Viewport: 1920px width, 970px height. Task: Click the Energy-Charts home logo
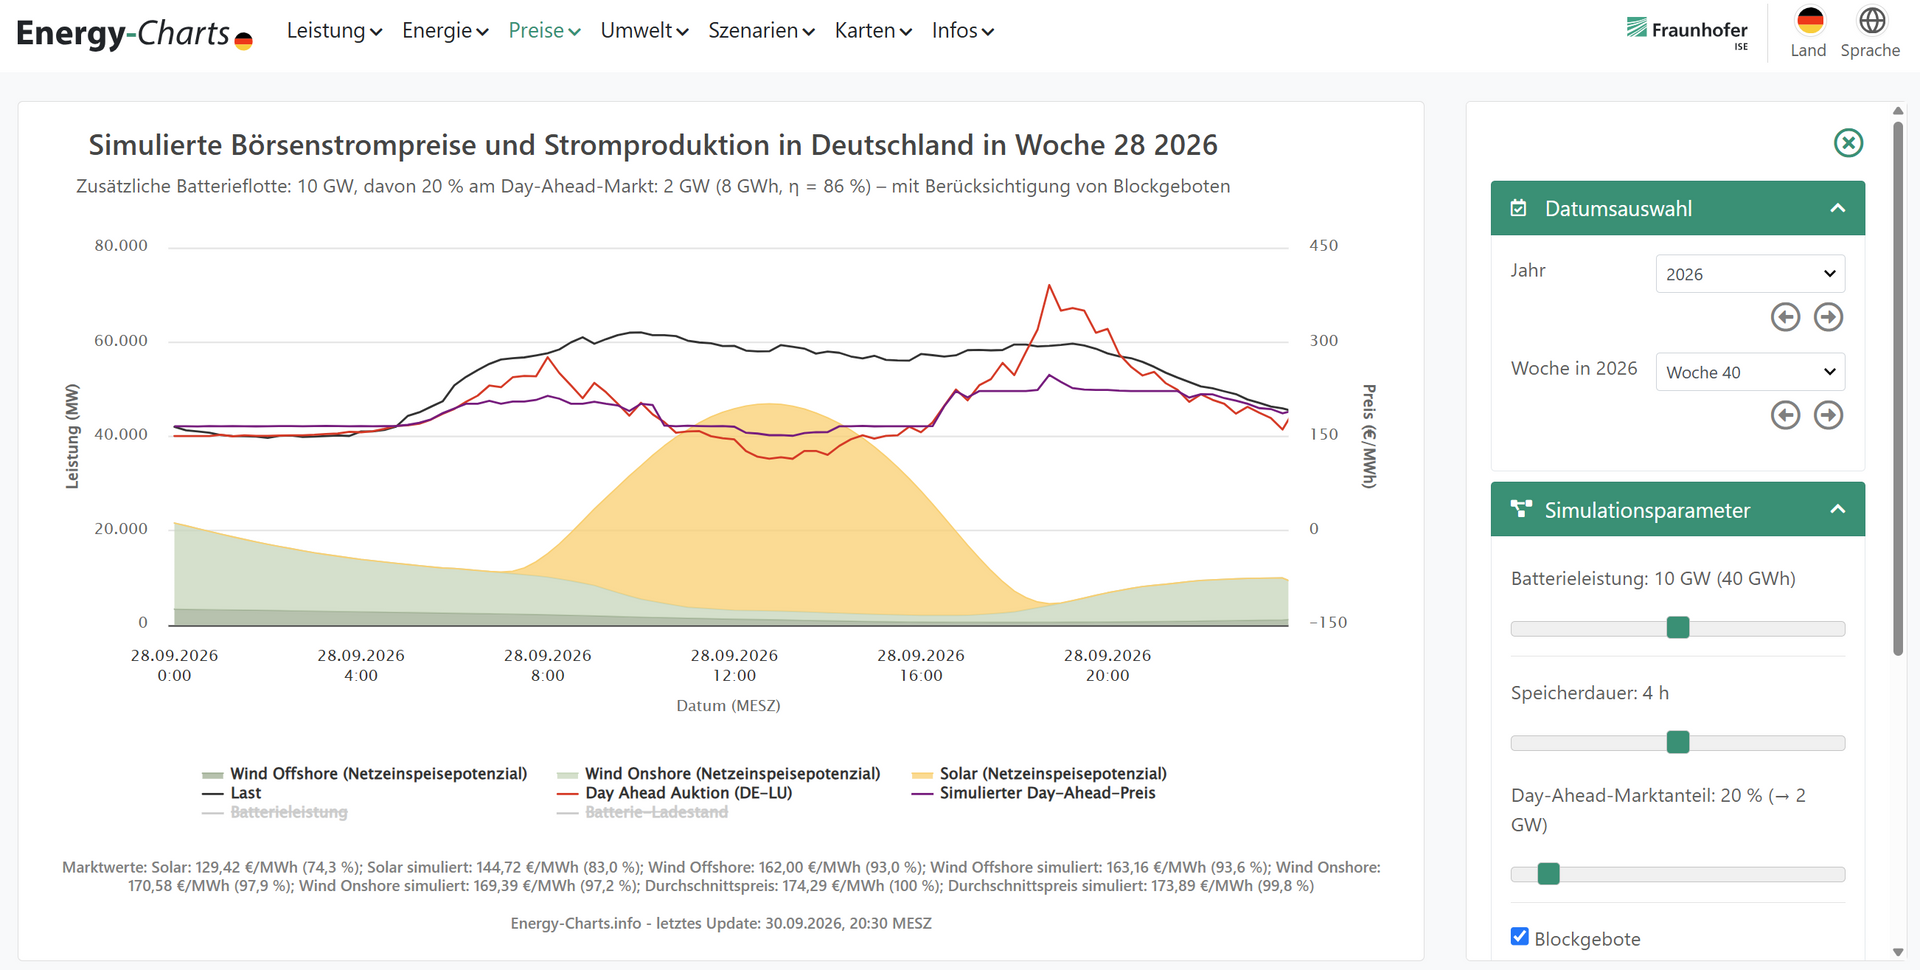coord(134,33)
